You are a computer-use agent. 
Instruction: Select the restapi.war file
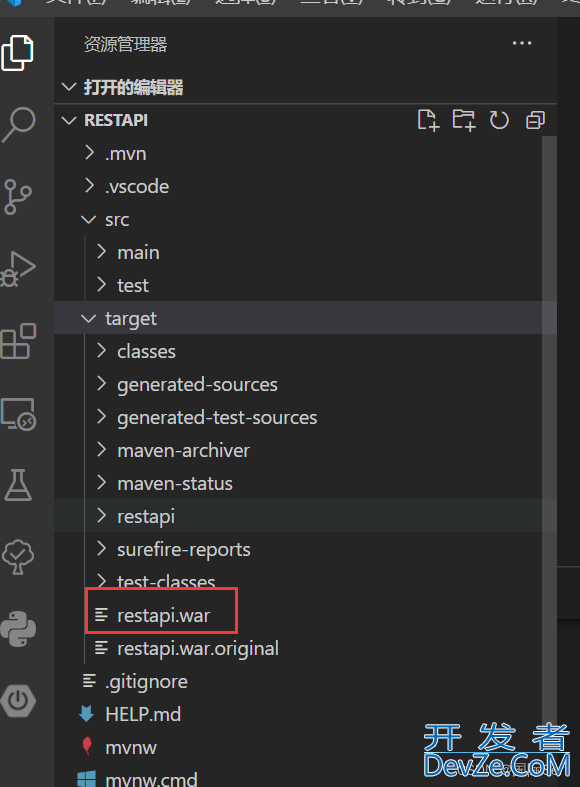(164, 615)
